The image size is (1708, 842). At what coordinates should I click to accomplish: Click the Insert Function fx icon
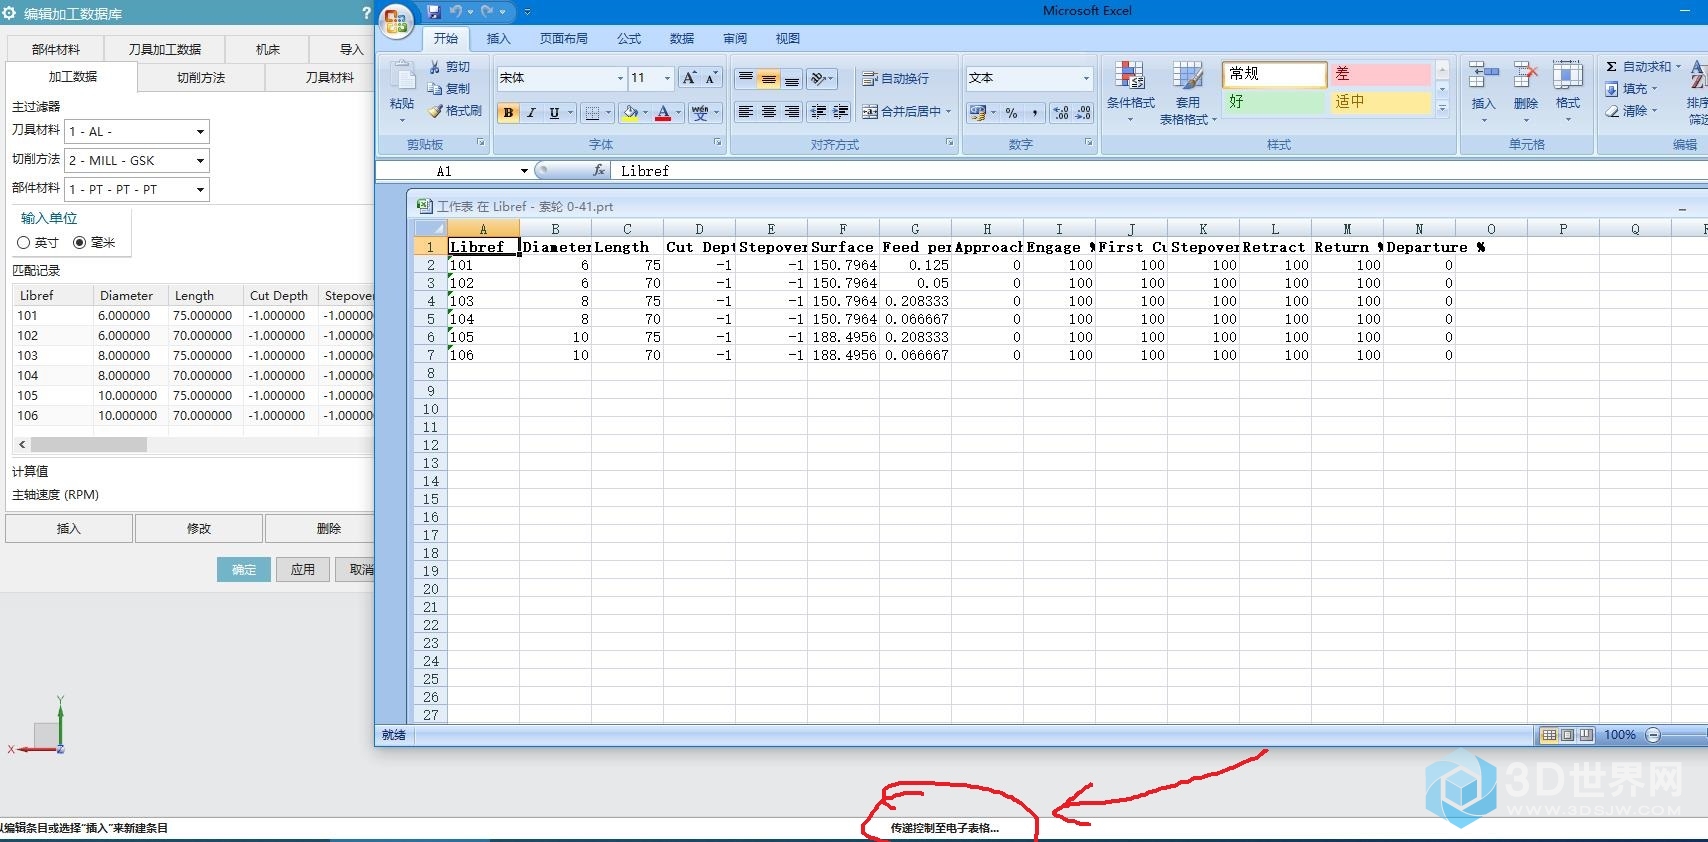pyautogui.click(x=598, y=171)
